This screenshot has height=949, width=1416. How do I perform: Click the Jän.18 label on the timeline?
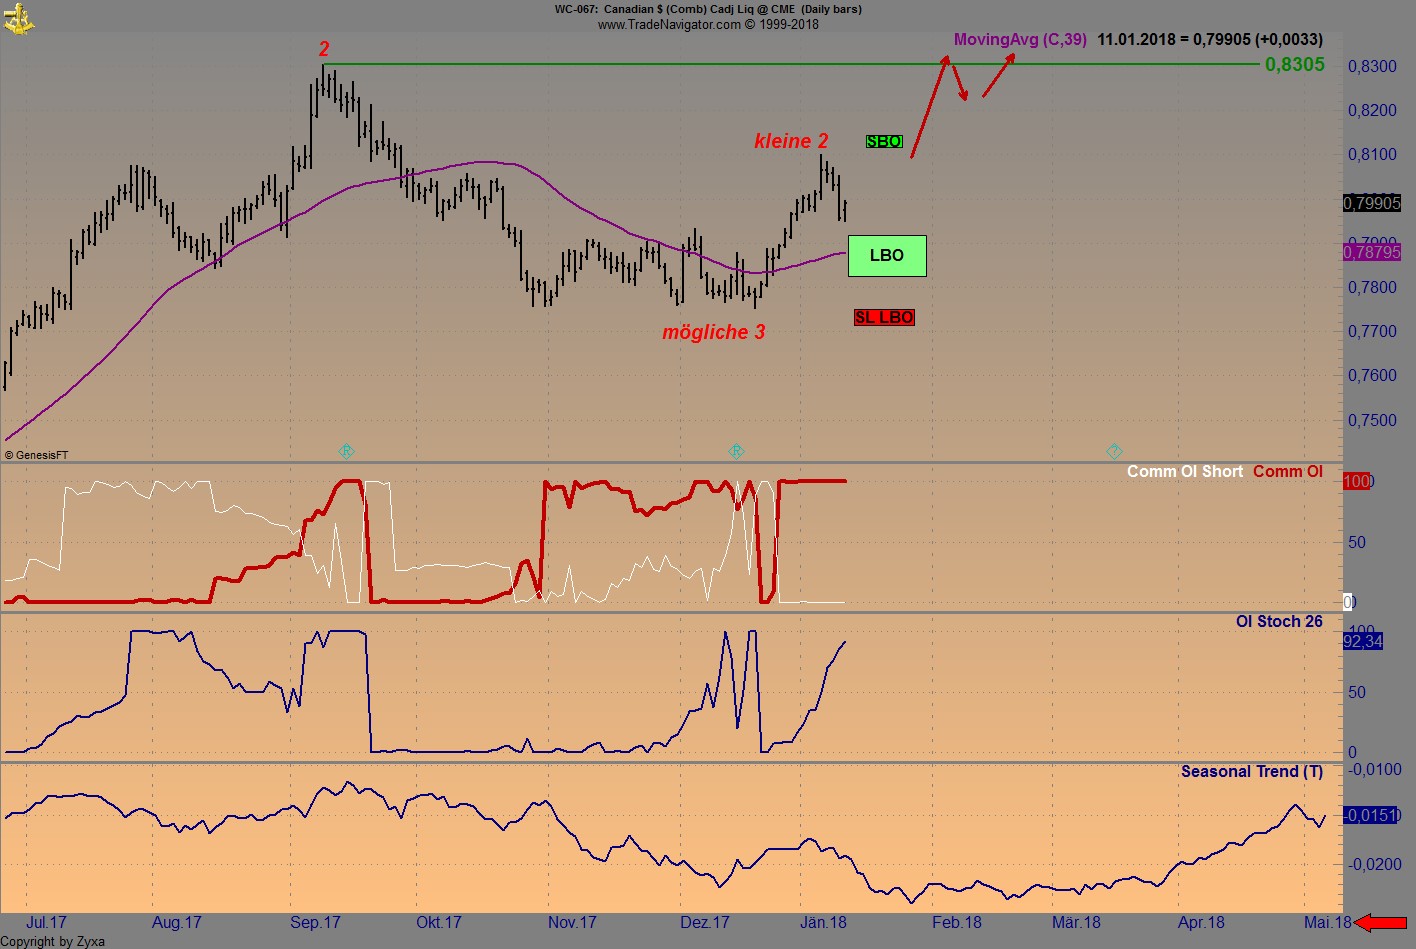[x=821, y=923]
